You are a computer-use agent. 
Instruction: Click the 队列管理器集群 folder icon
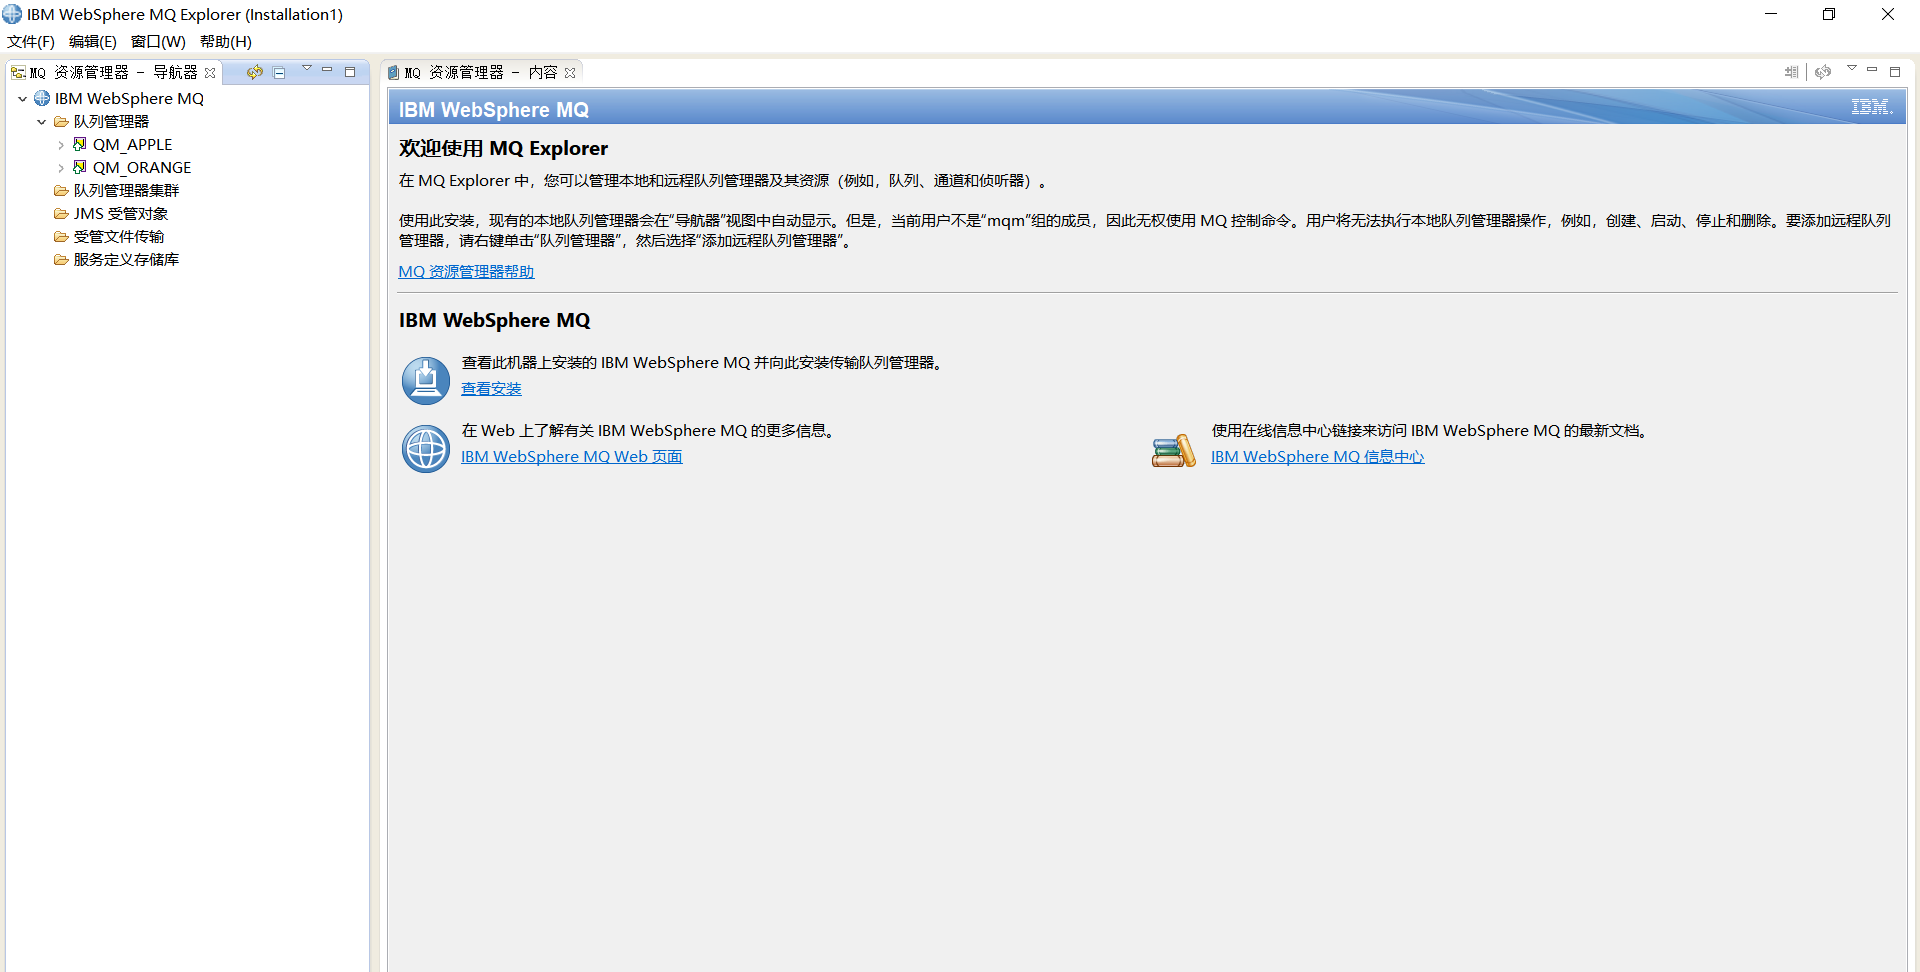pos(61,191)
